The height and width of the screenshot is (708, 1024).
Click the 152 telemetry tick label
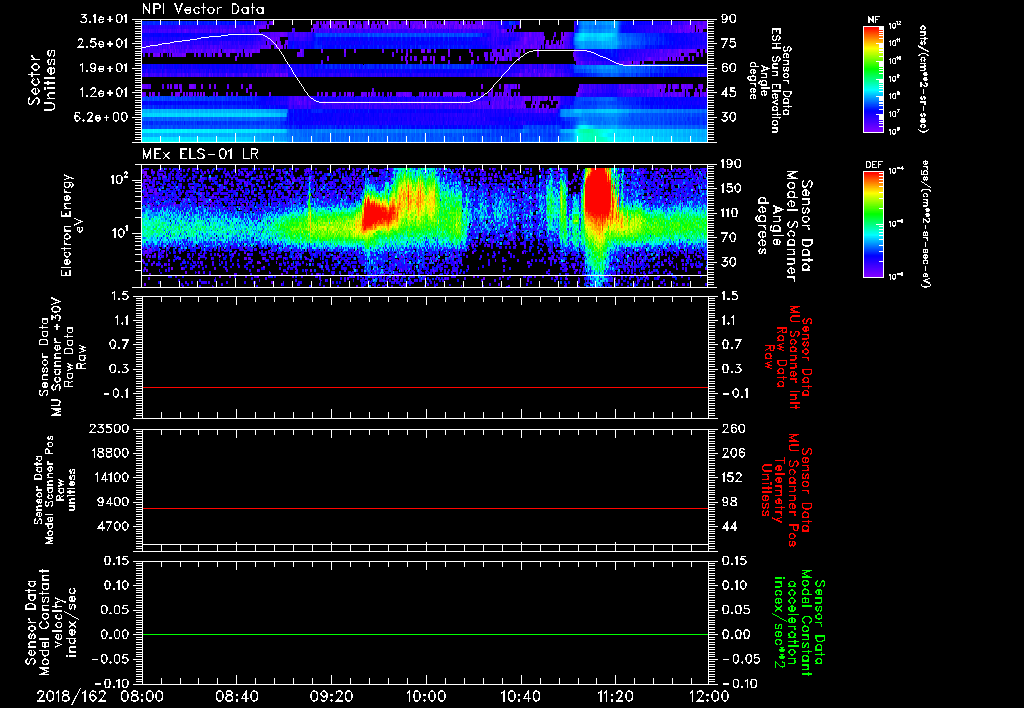coord(733,477)
